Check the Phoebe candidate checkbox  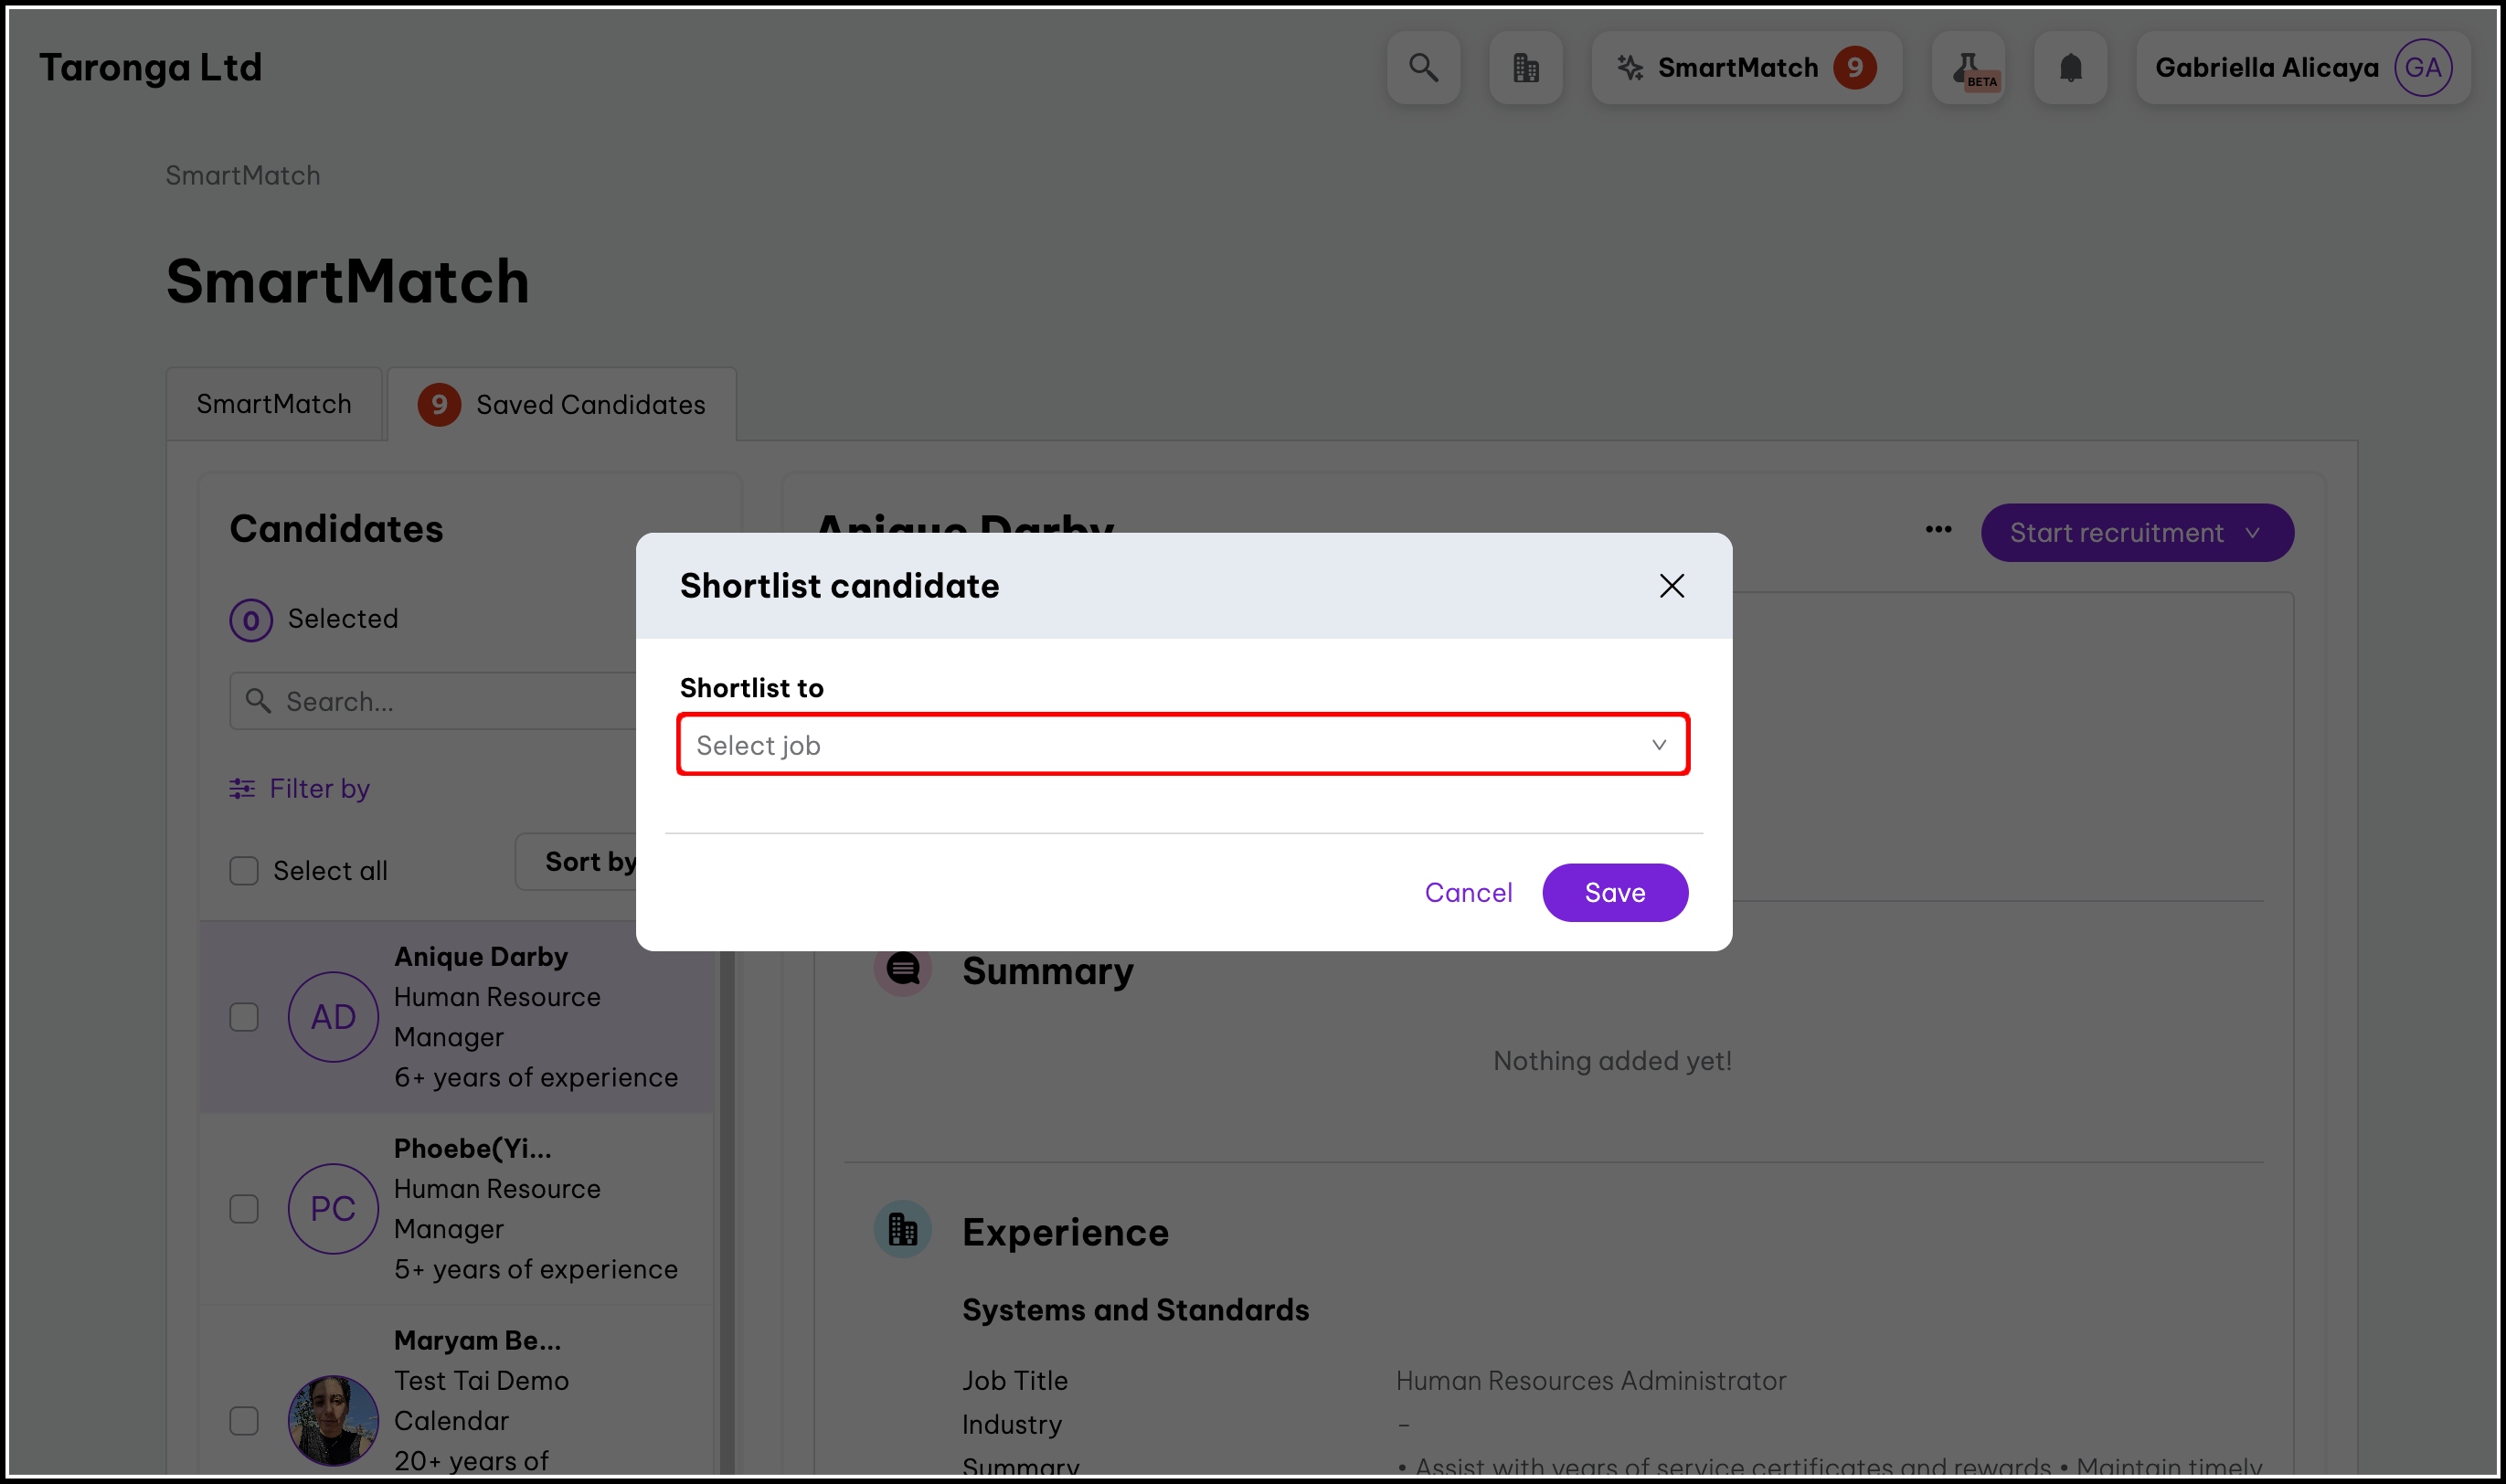click(x=244, y=1209)
